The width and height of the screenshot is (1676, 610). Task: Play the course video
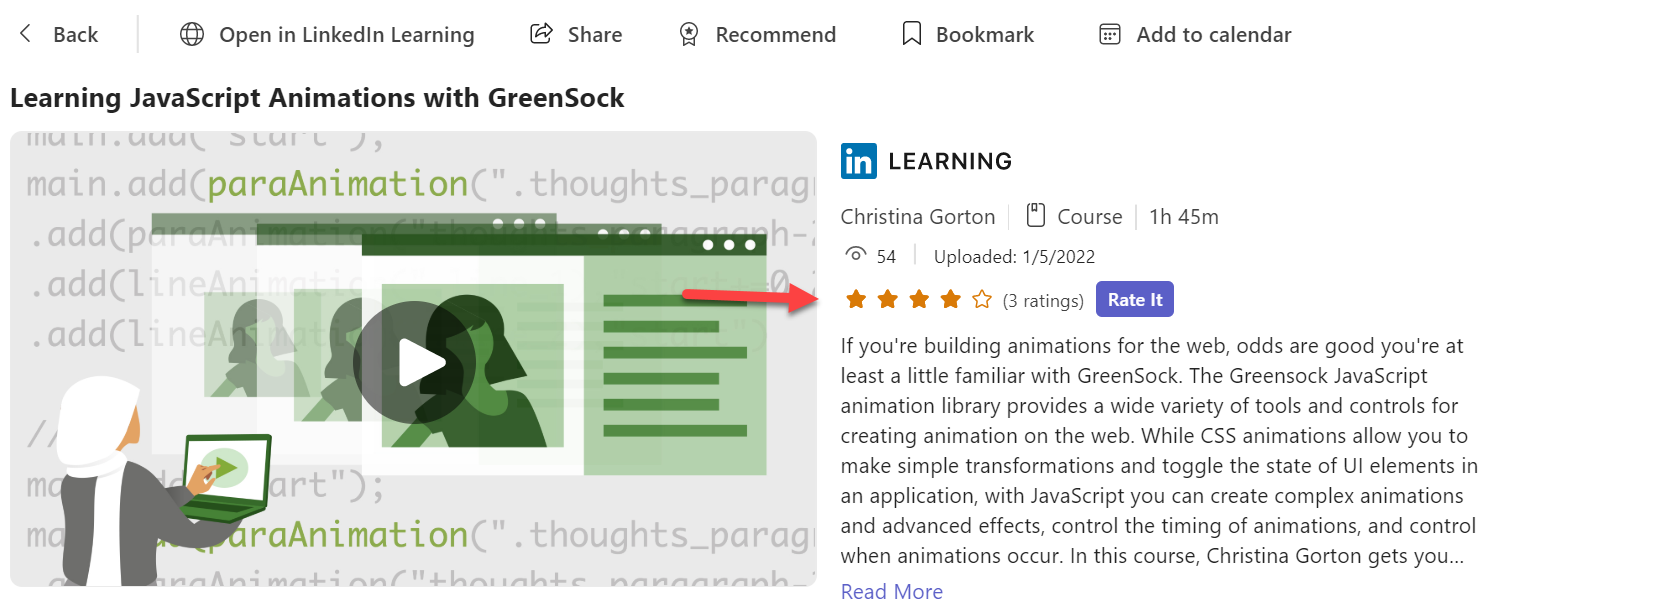[x=414, y=362]
